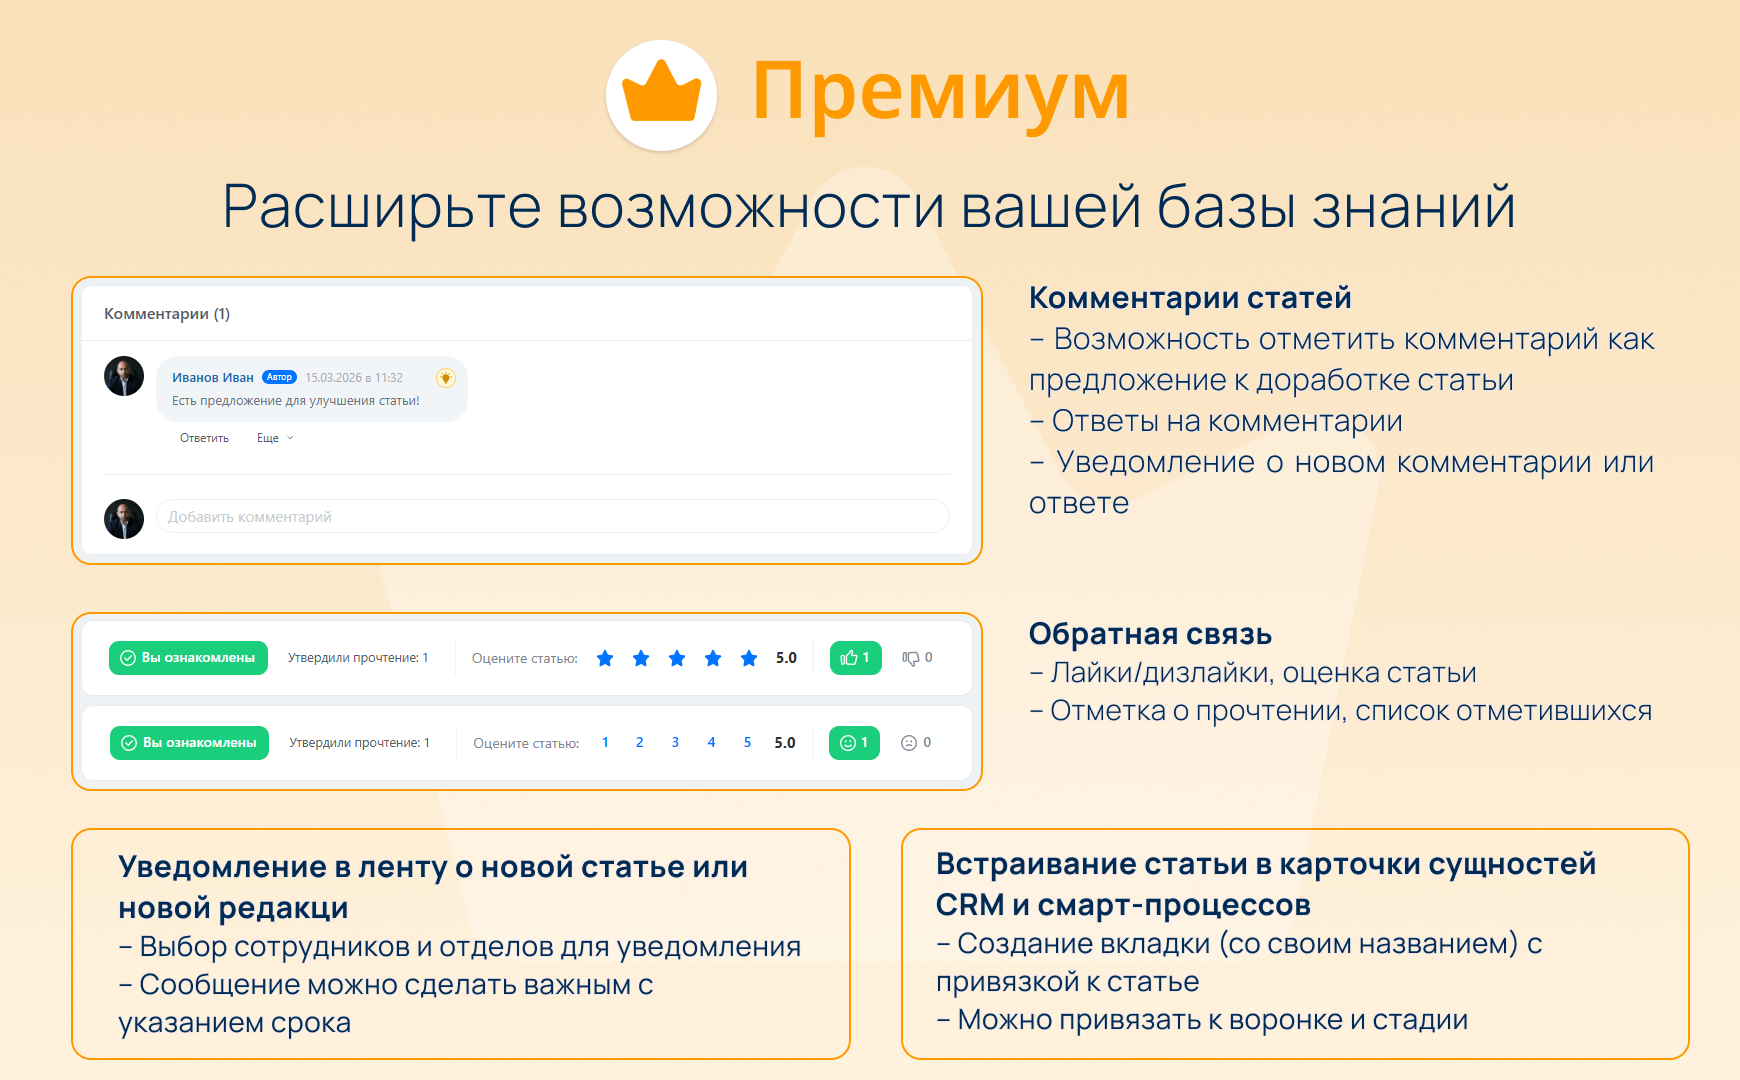The width and height of the screenshot is (1740, 1080).
Task: Expand the "Еще" dropdown under the comment
Action: pyautogui.click(x=275, y=438)
